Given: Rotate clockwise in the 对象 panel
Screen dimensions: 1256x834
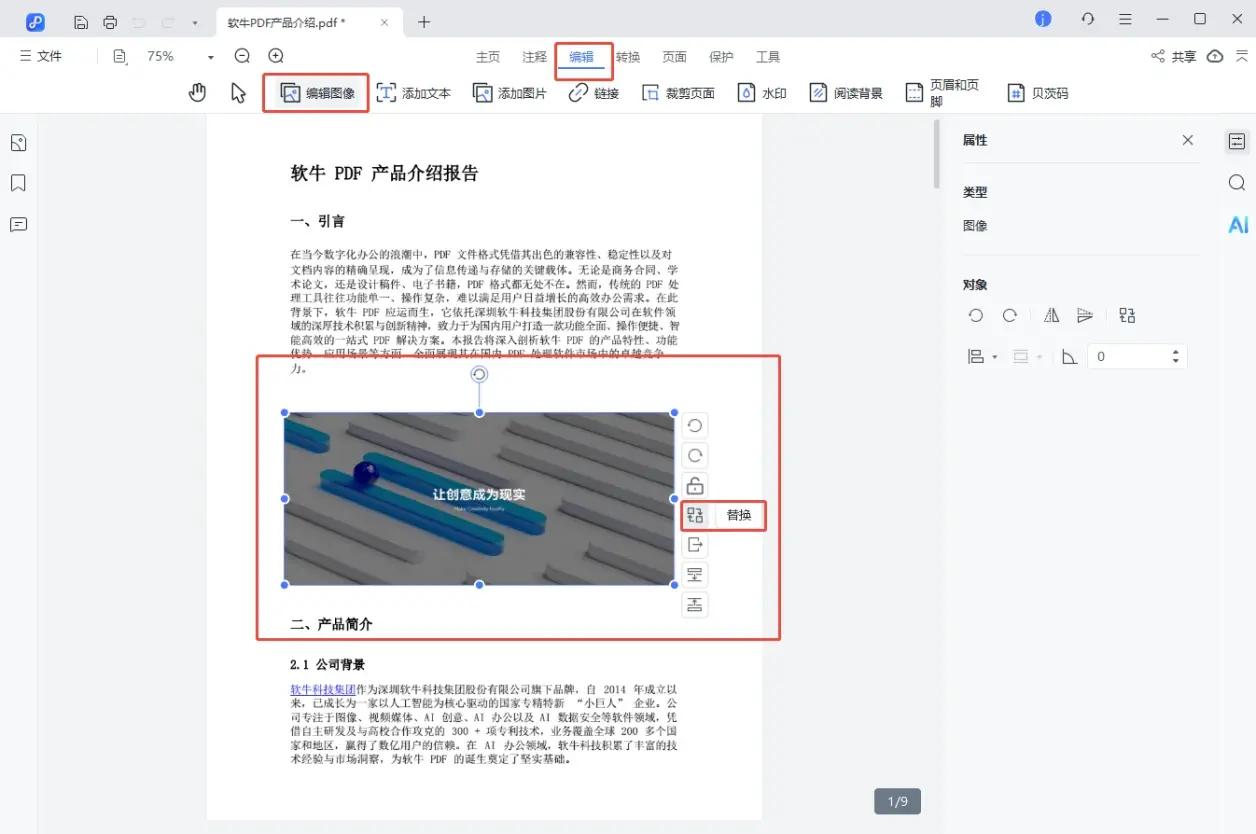Looking at the screenshot, I should coord(1010,316).
